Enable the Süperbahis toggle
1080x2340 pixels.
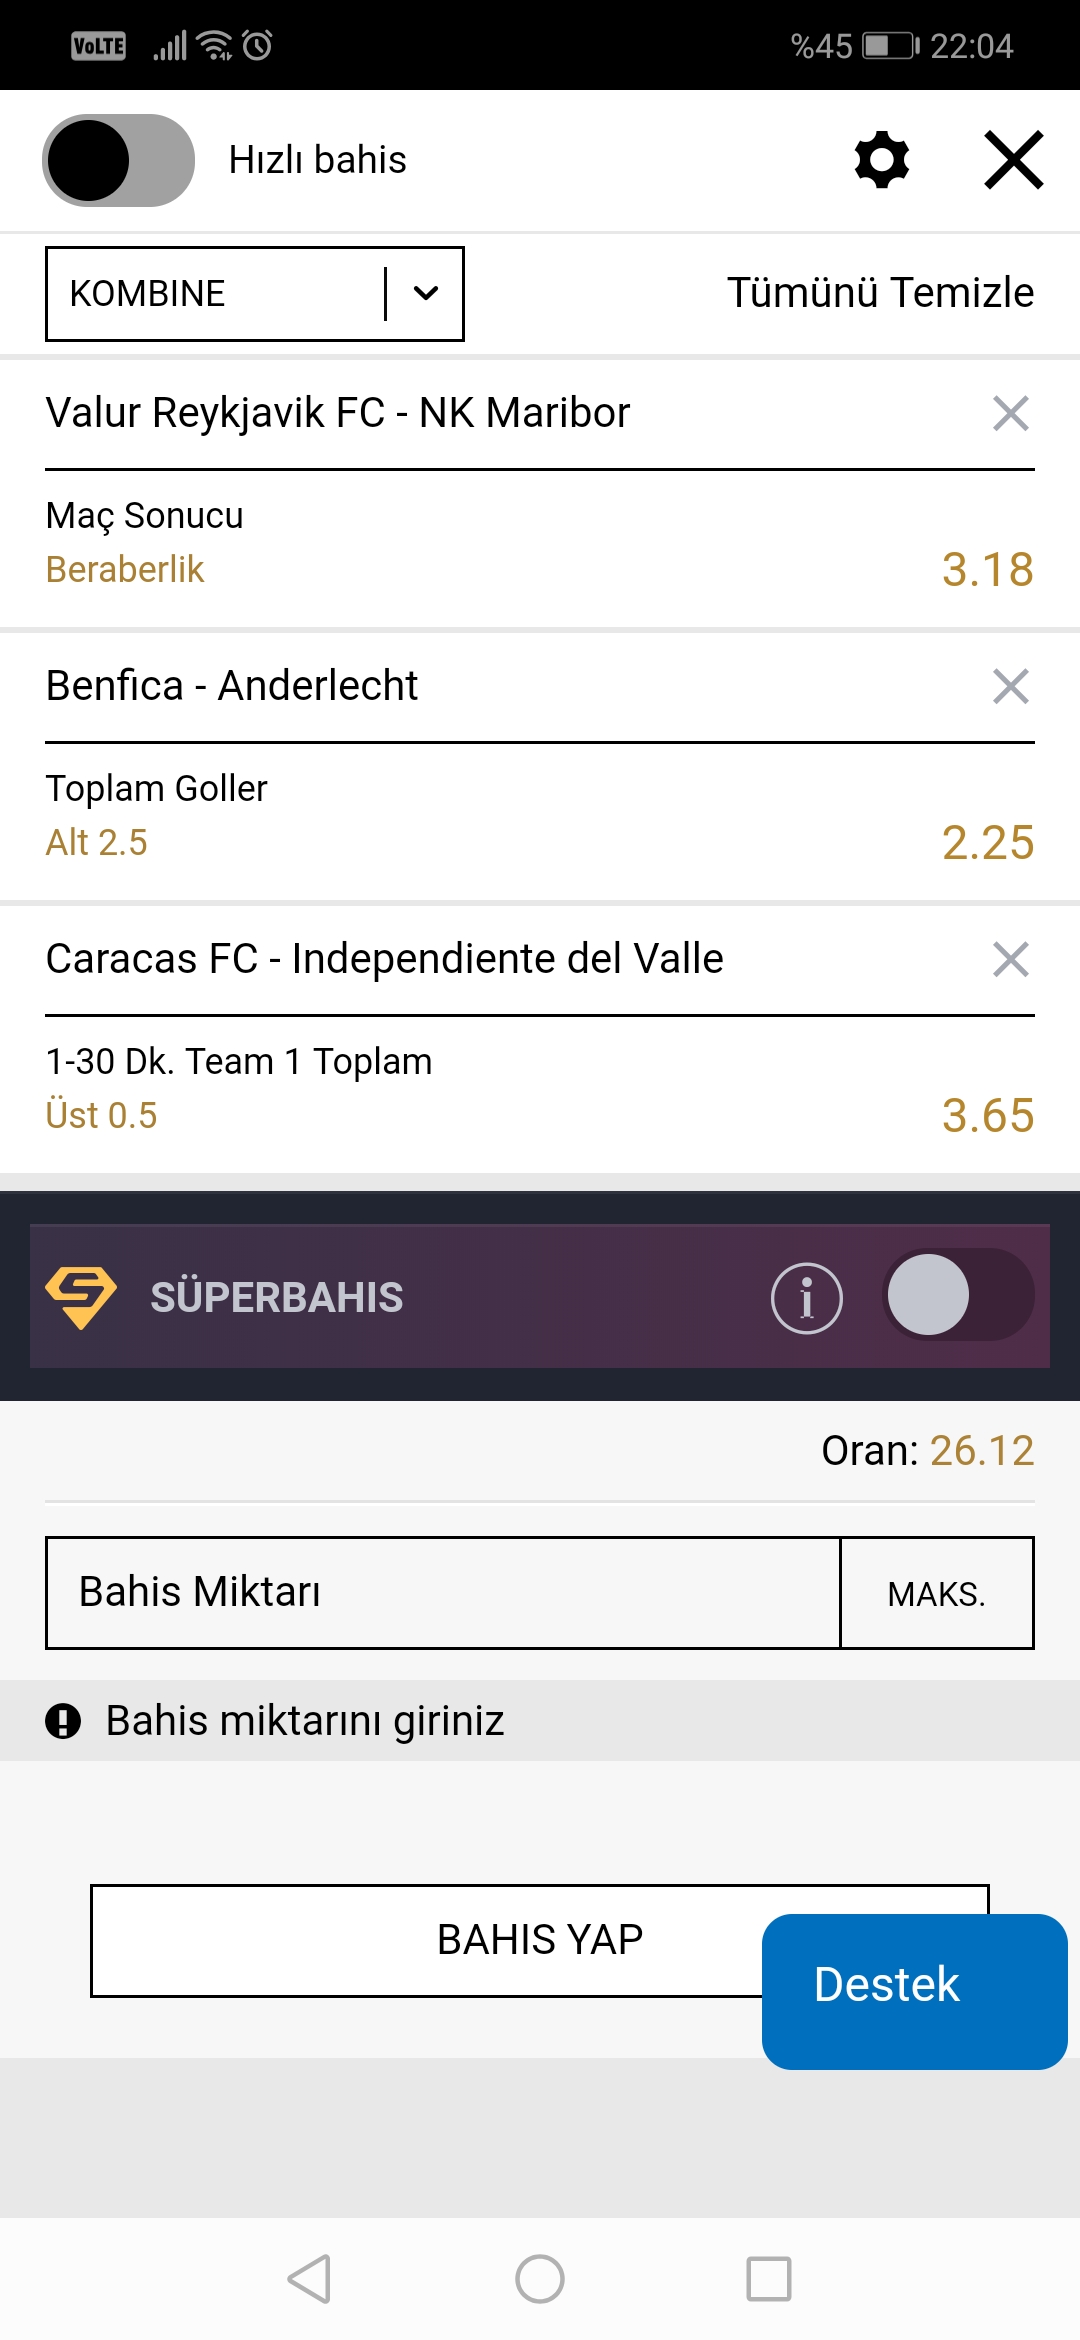coord(958,1295)
